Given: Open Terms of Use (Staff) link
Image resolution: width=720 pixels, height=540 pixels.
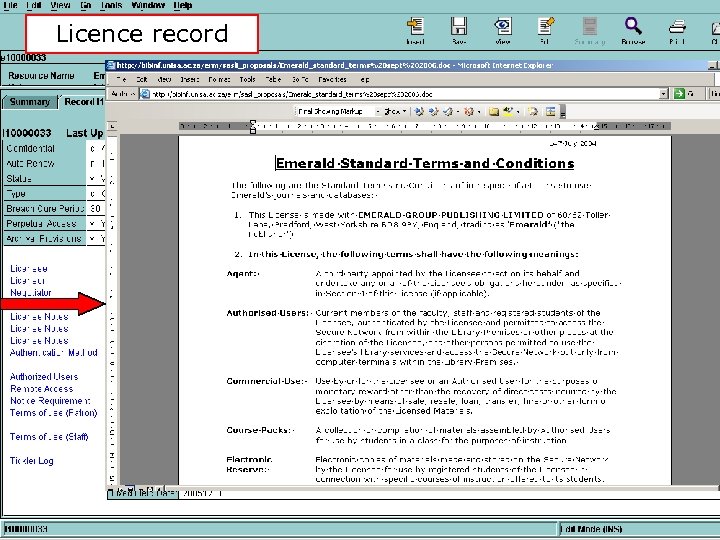Looking at the screenshot, I should click(x=49, y=436).
